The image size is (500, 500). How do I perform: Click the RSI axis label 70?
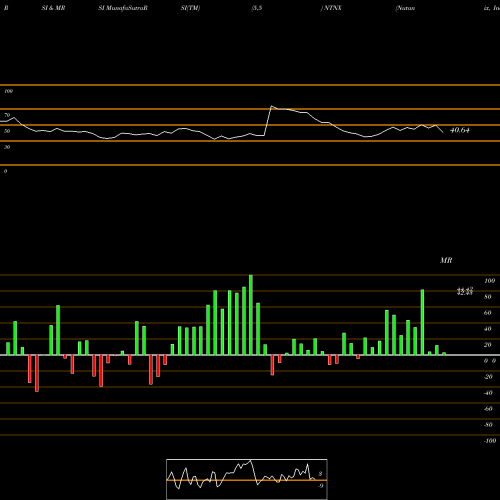[x=7, y=115]
